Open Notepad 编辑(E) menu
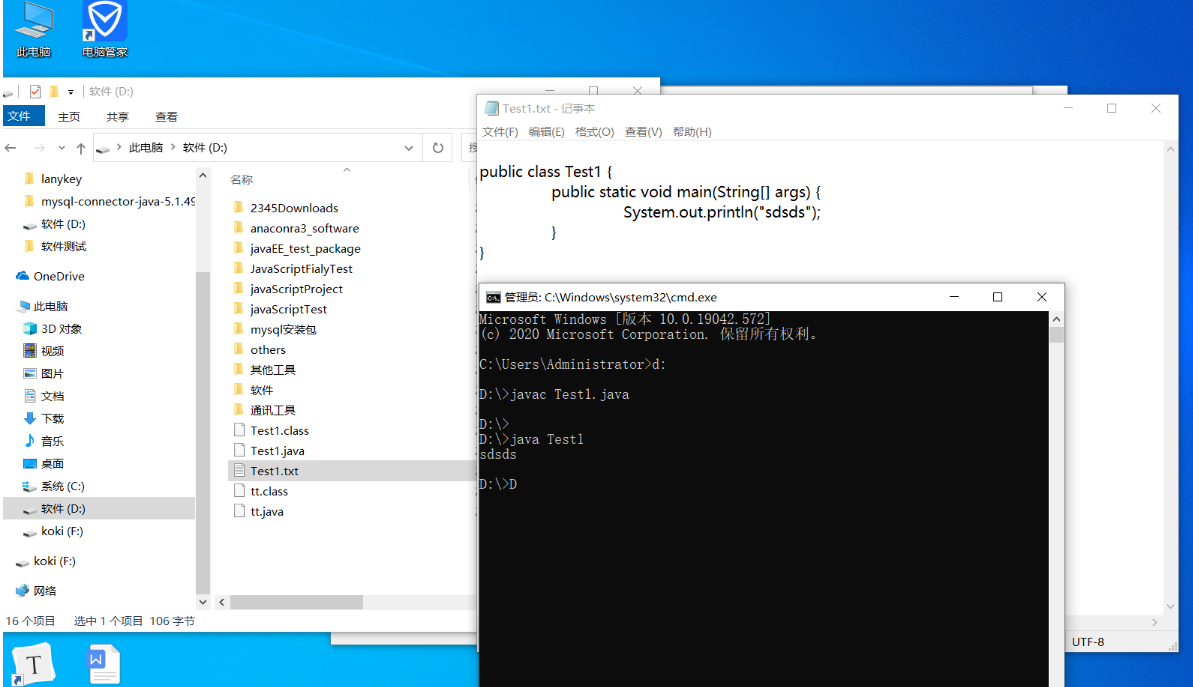This screenshot has height=687, width=1193. click(x=546, y=132)
